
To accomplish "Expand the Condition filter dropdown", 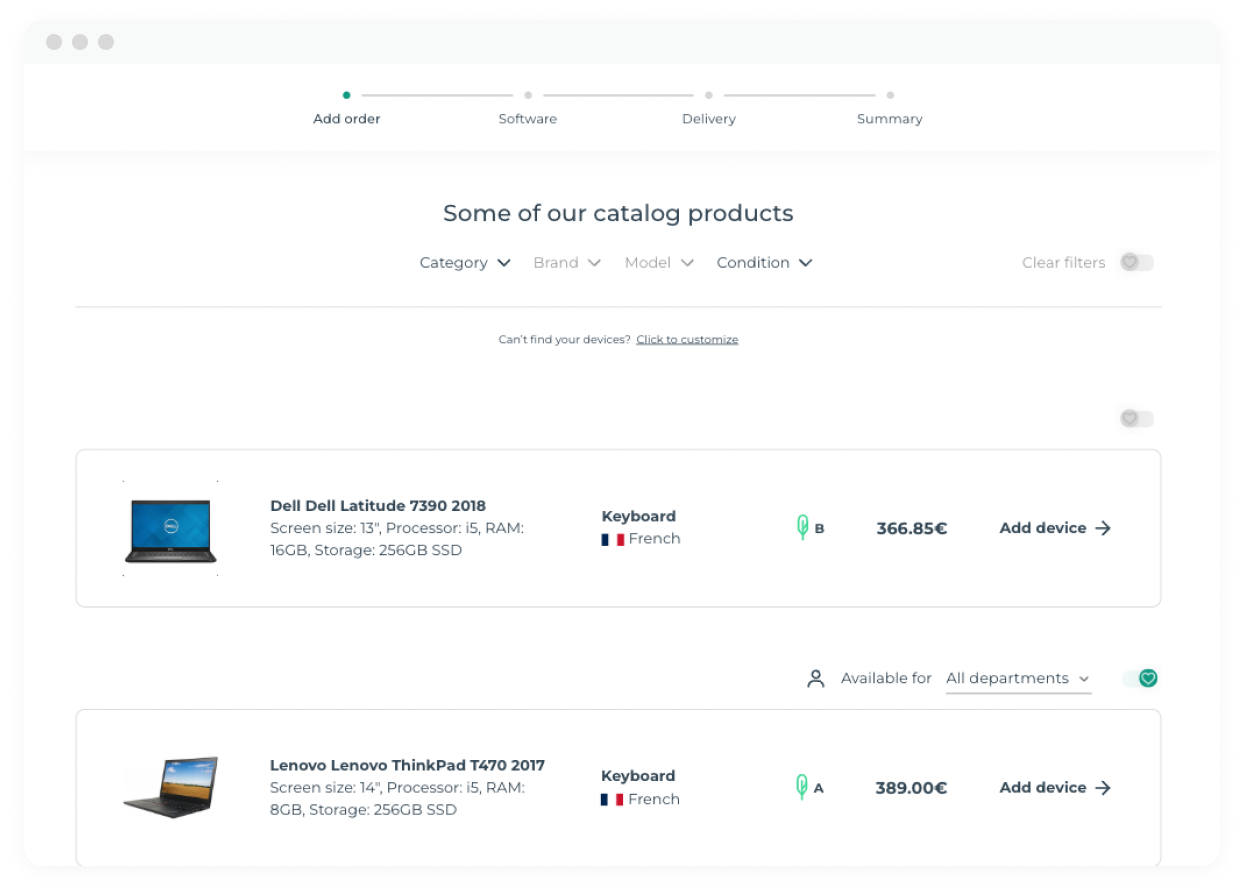I will (x=764, y=263).
